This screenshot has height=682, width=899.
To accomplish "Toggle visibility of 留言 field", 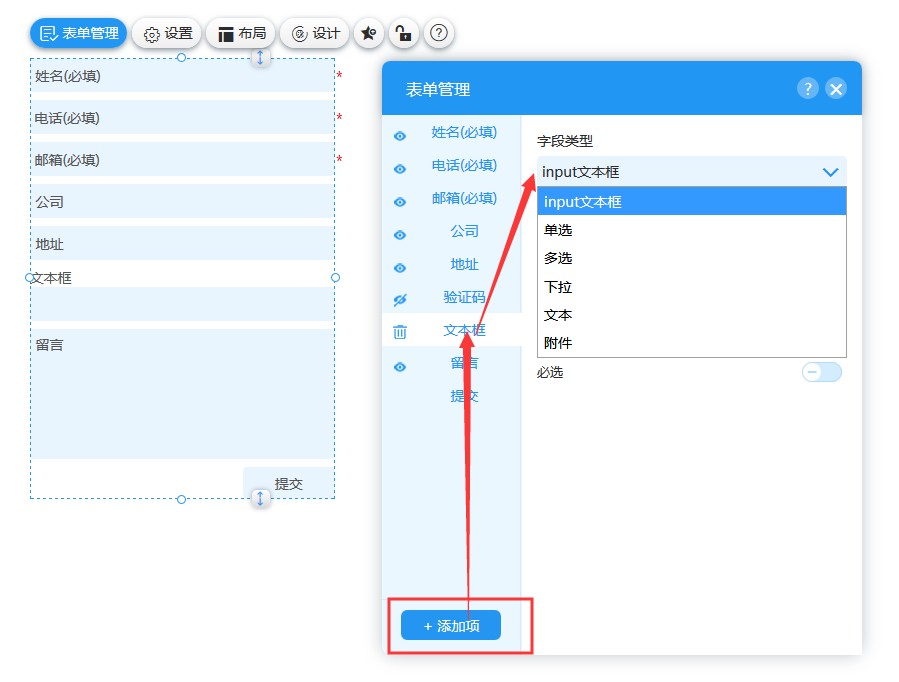I will (x=400, y=367).
